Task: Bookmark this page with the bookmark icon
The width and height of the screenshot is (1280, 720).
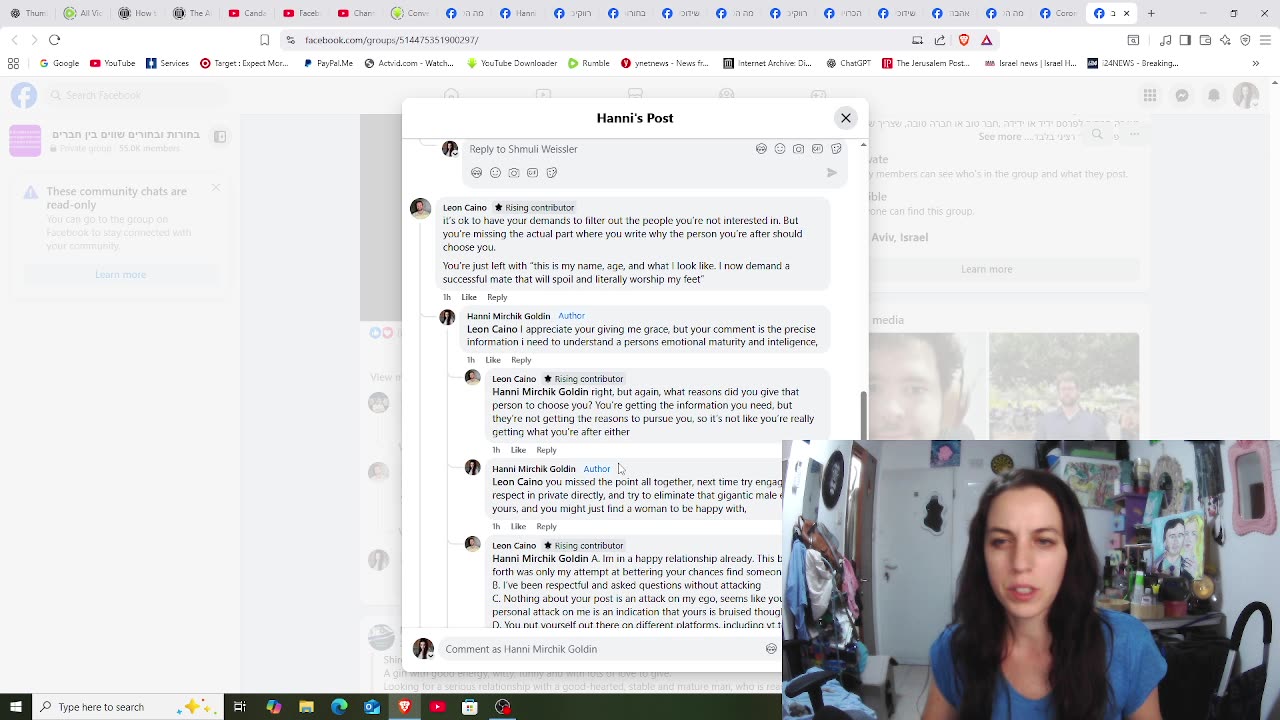Action: 264,40
